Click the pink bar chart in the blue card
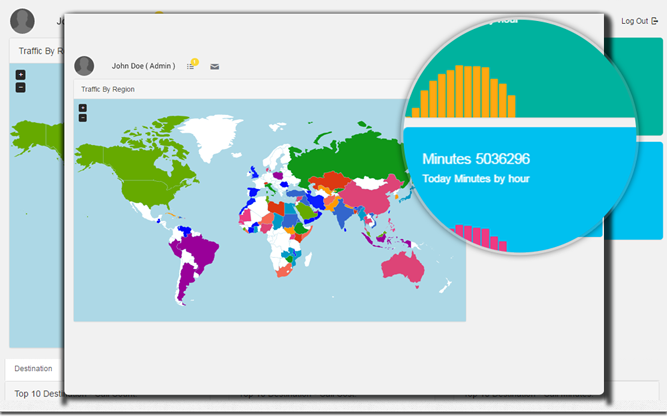This screenshot has width=667, height=420. pyautogui.click(x=481, y=237)
